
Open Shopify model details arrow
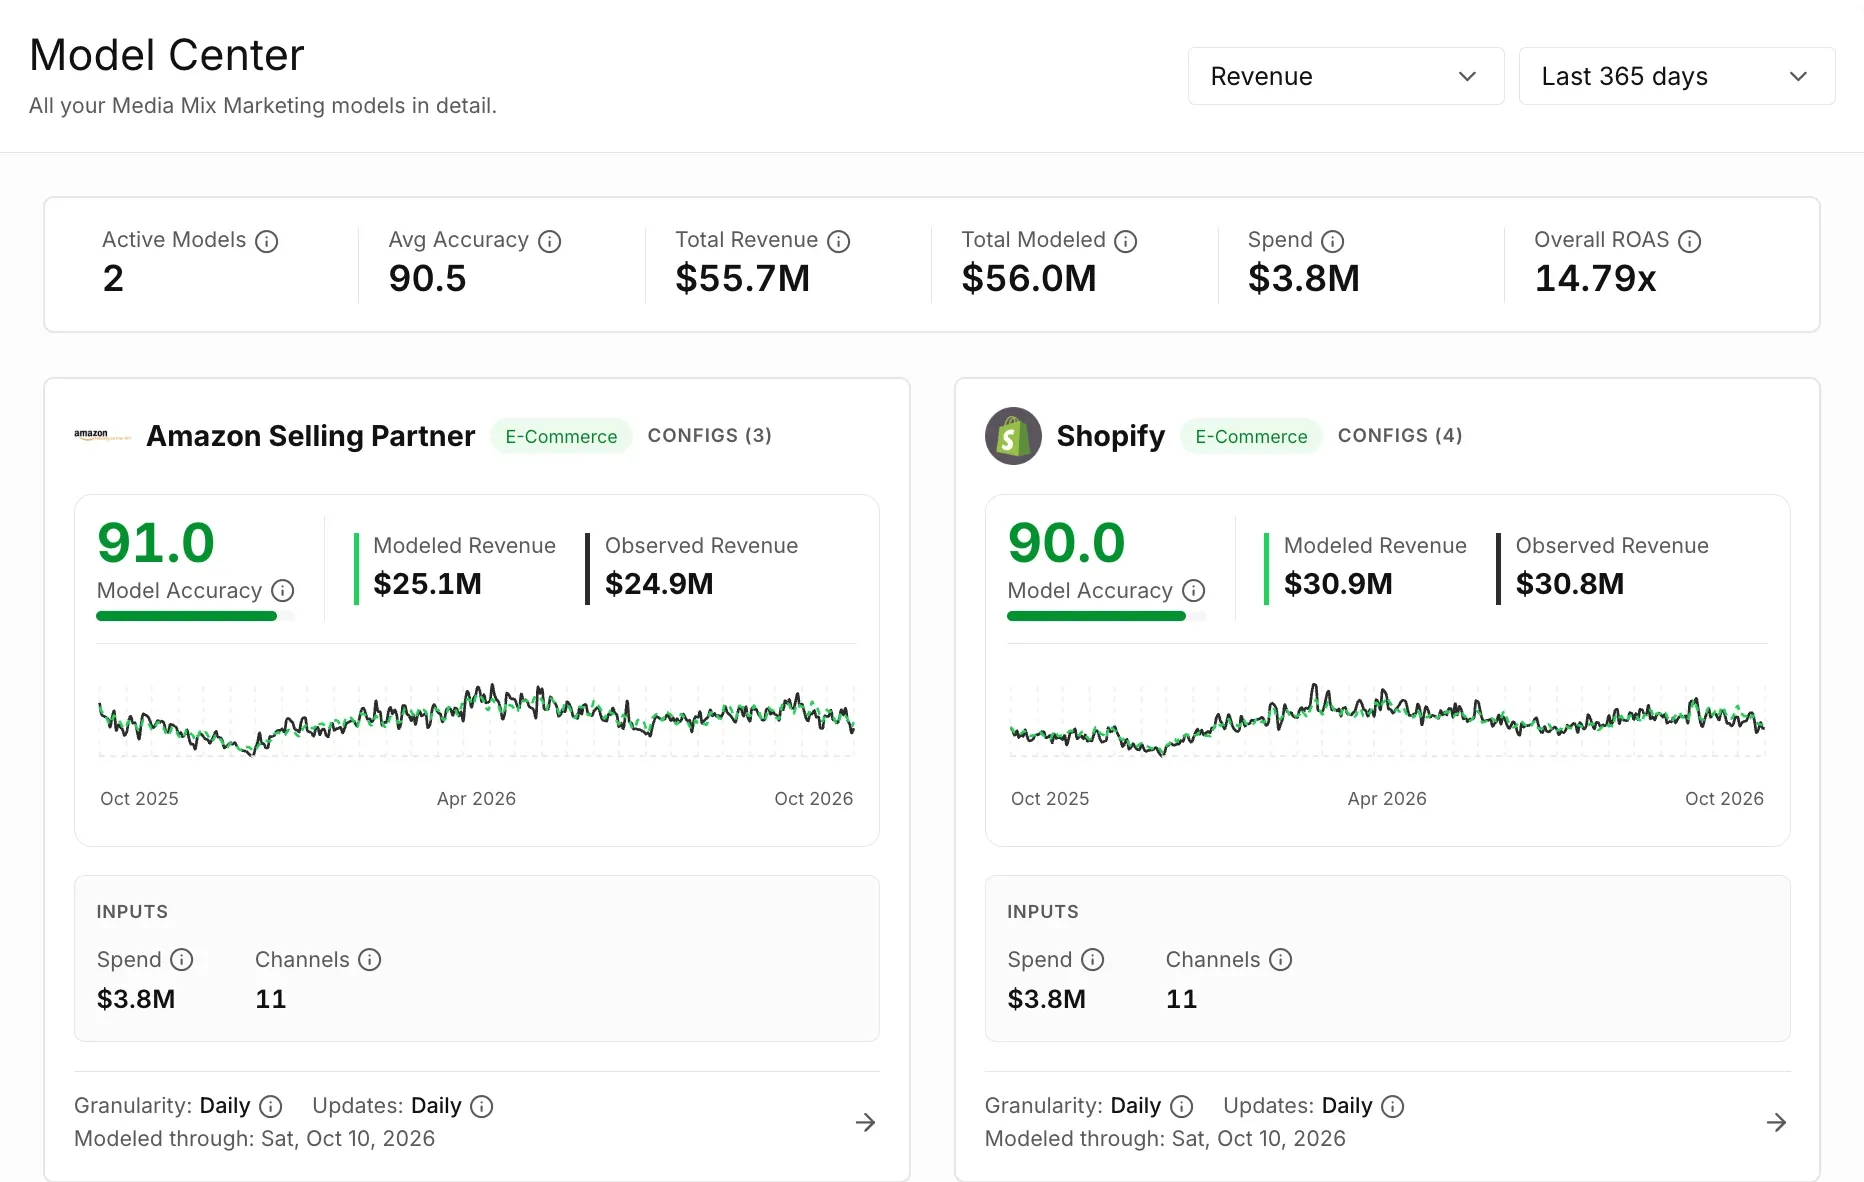[x=1777, y=1122]
